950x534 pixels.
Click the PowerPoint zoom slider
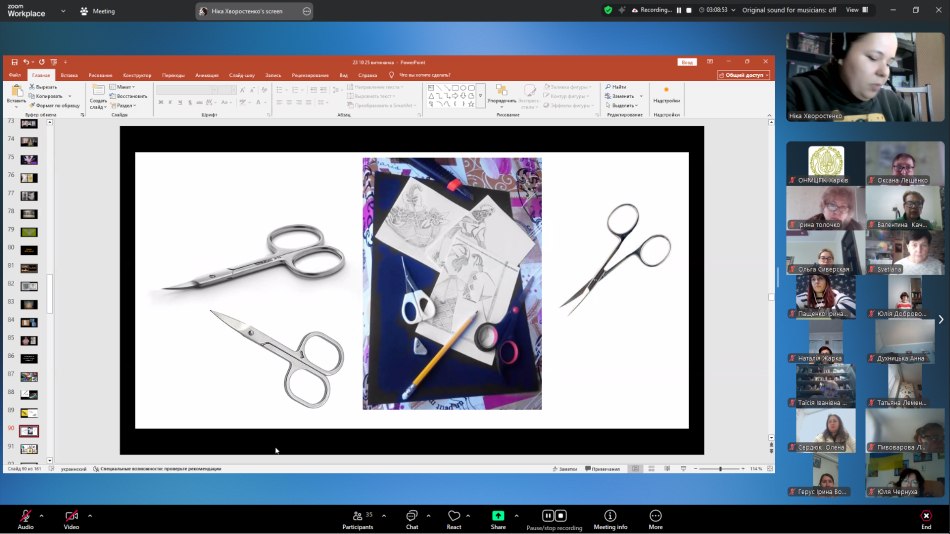pyautogui.click(x=720, y=468)
